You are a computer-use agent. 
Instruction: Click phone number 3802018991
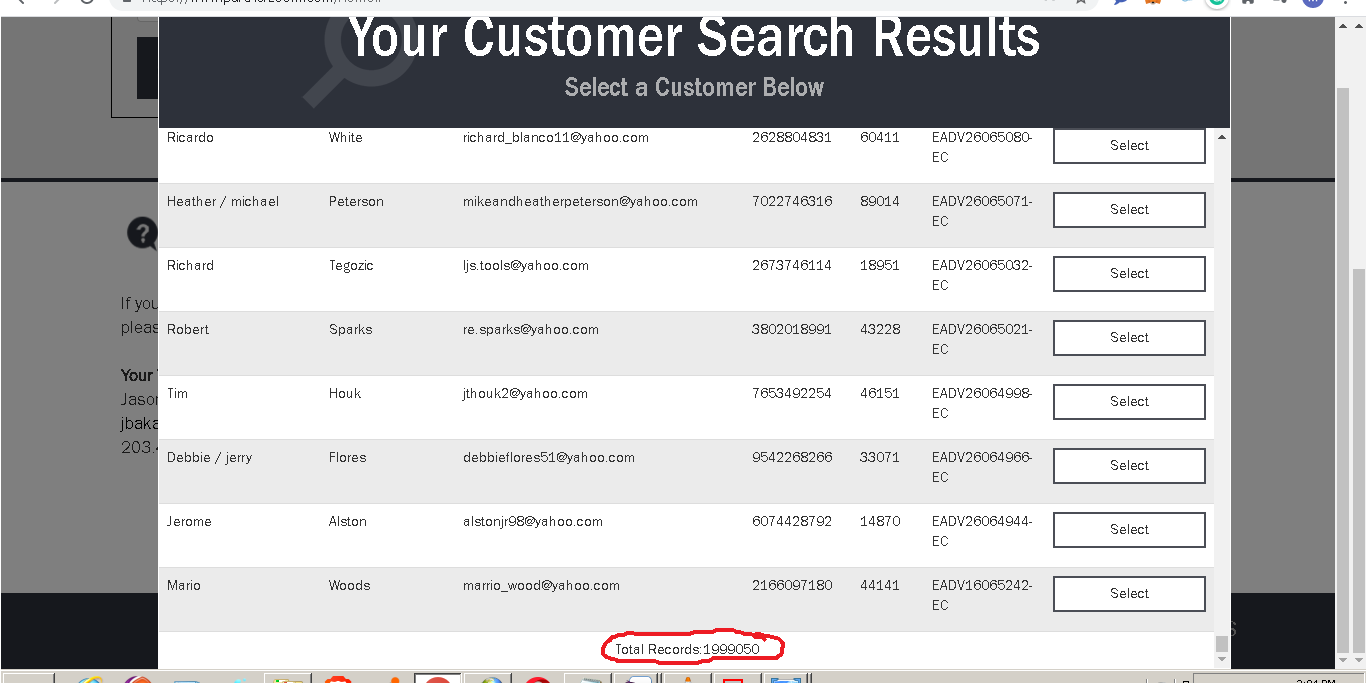coord(792,330)
